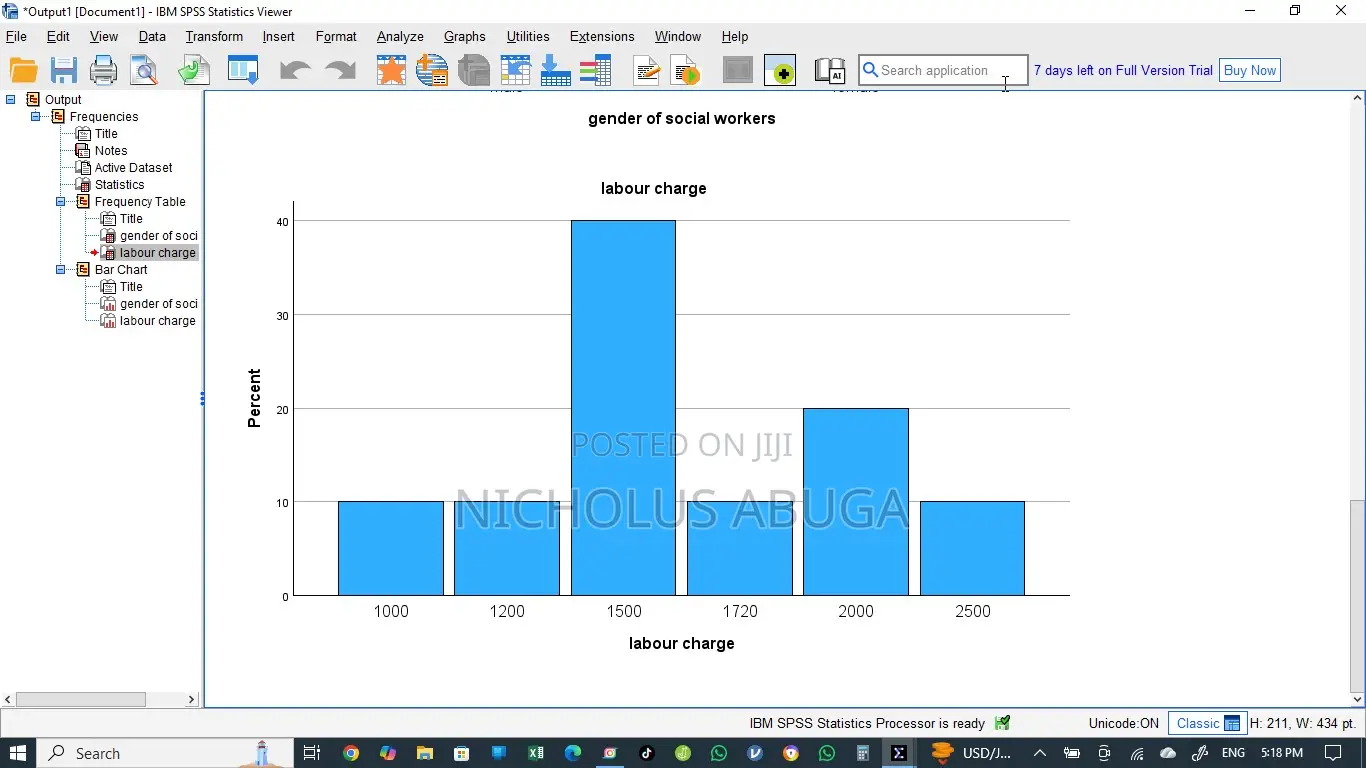Save the output document with the floppy icon
1366x768 pixels.
click(x=64, y=70)
